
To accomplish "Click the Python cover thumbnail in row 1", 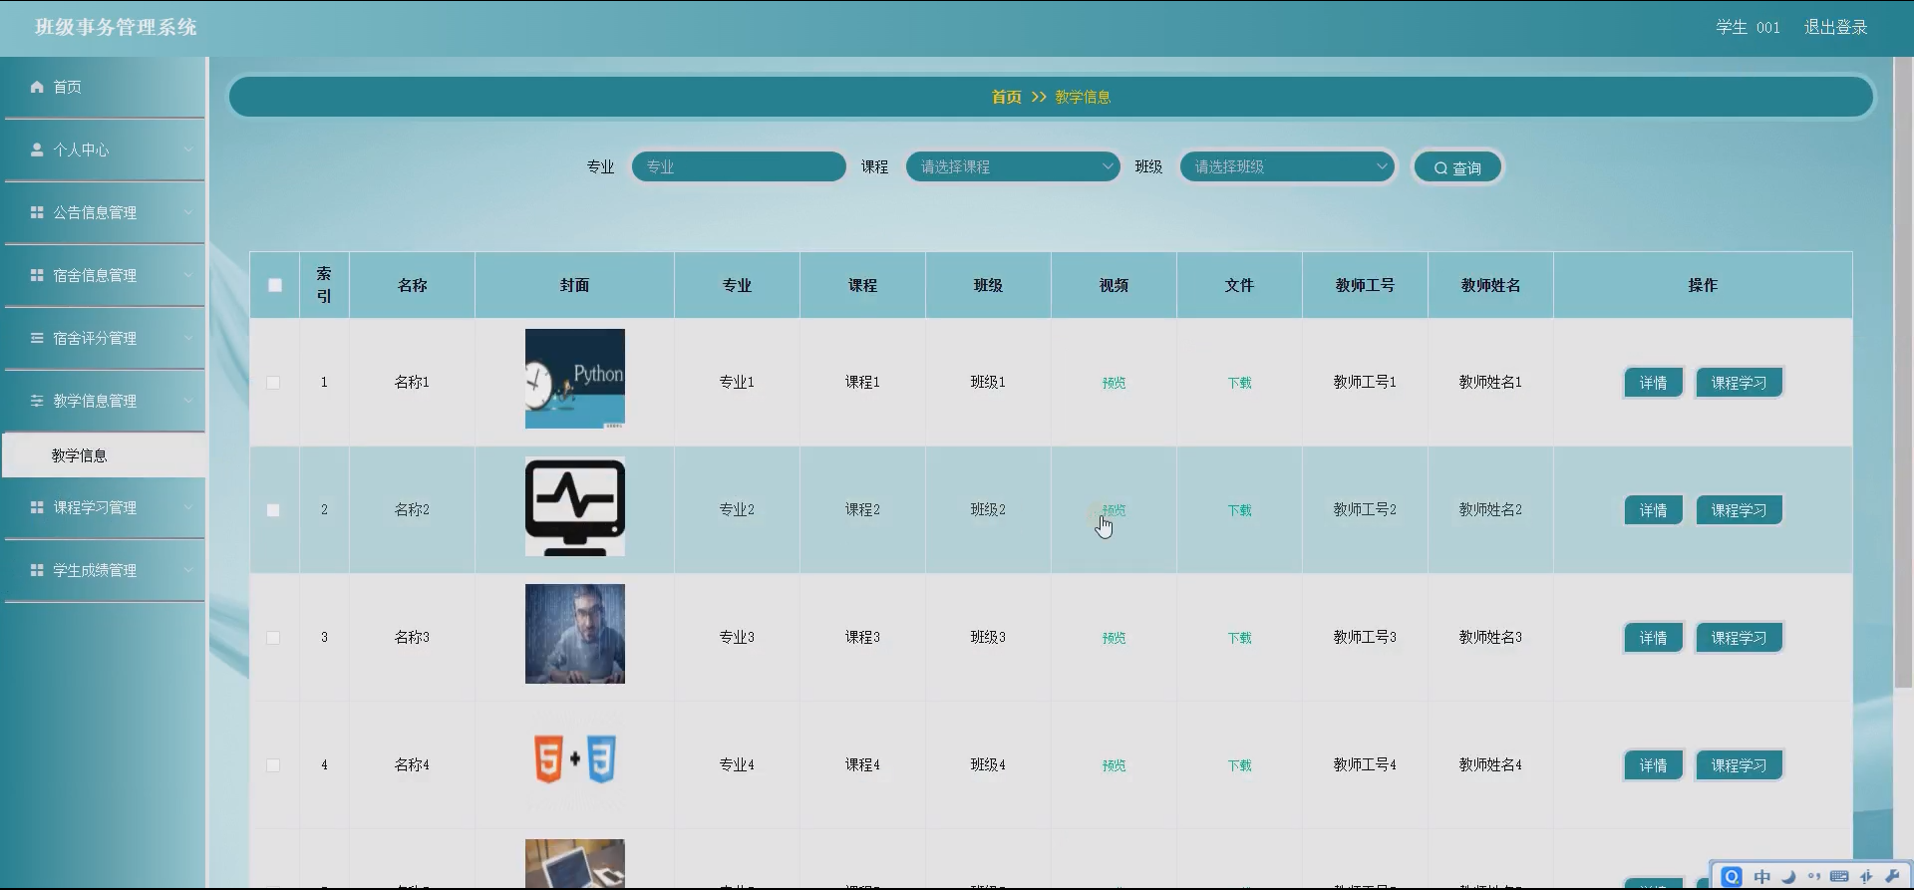I will pyautogui.click(x=575, y=379).
